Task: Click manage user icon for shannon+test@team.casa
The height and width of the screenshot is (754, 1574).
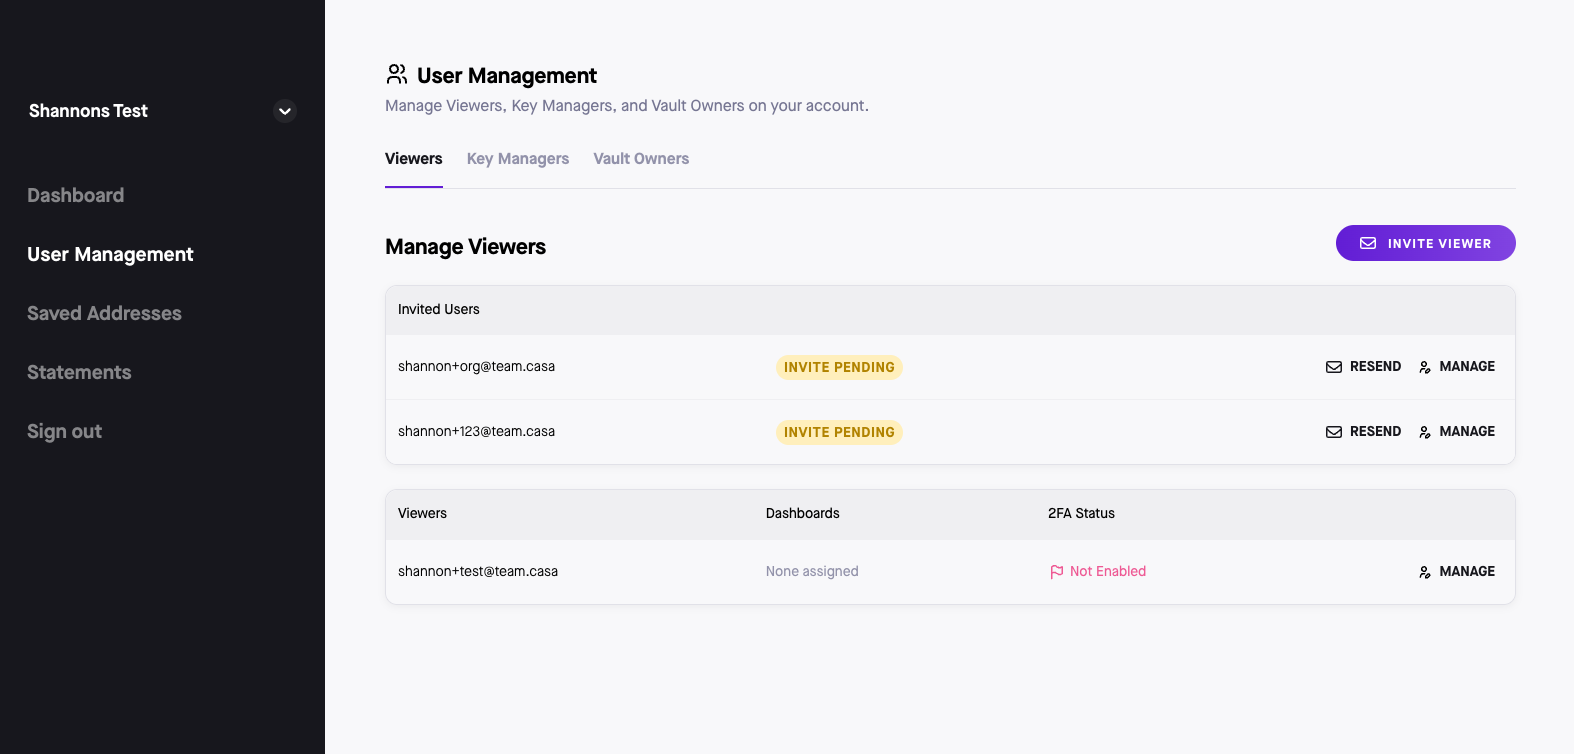Action: (x=1425, y=572)
